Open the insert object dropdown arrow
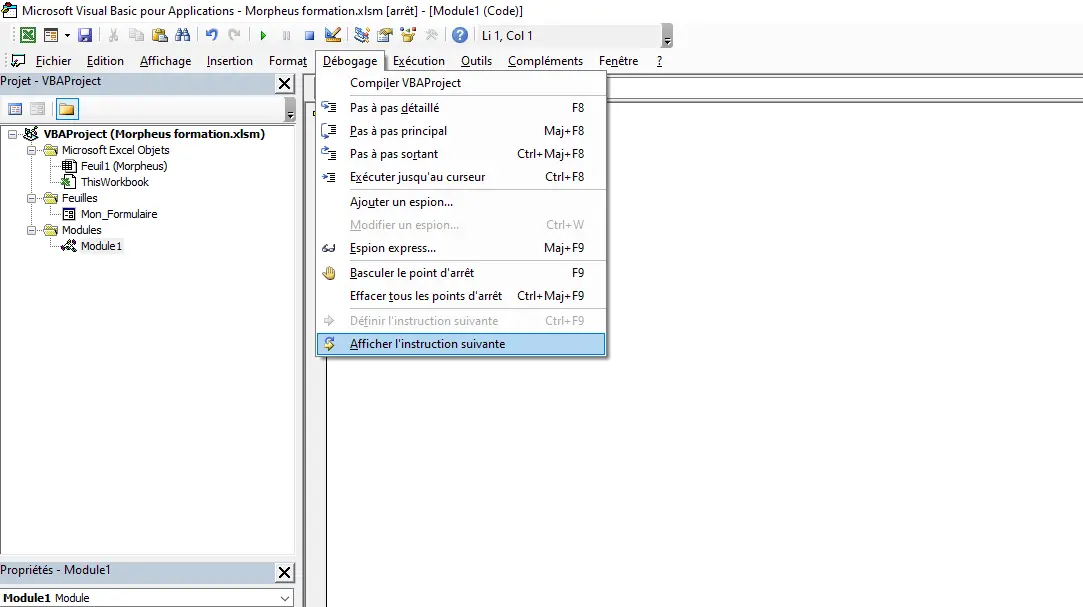The height and width of the screenshot is (607, 1083). (x=67, y=35)
